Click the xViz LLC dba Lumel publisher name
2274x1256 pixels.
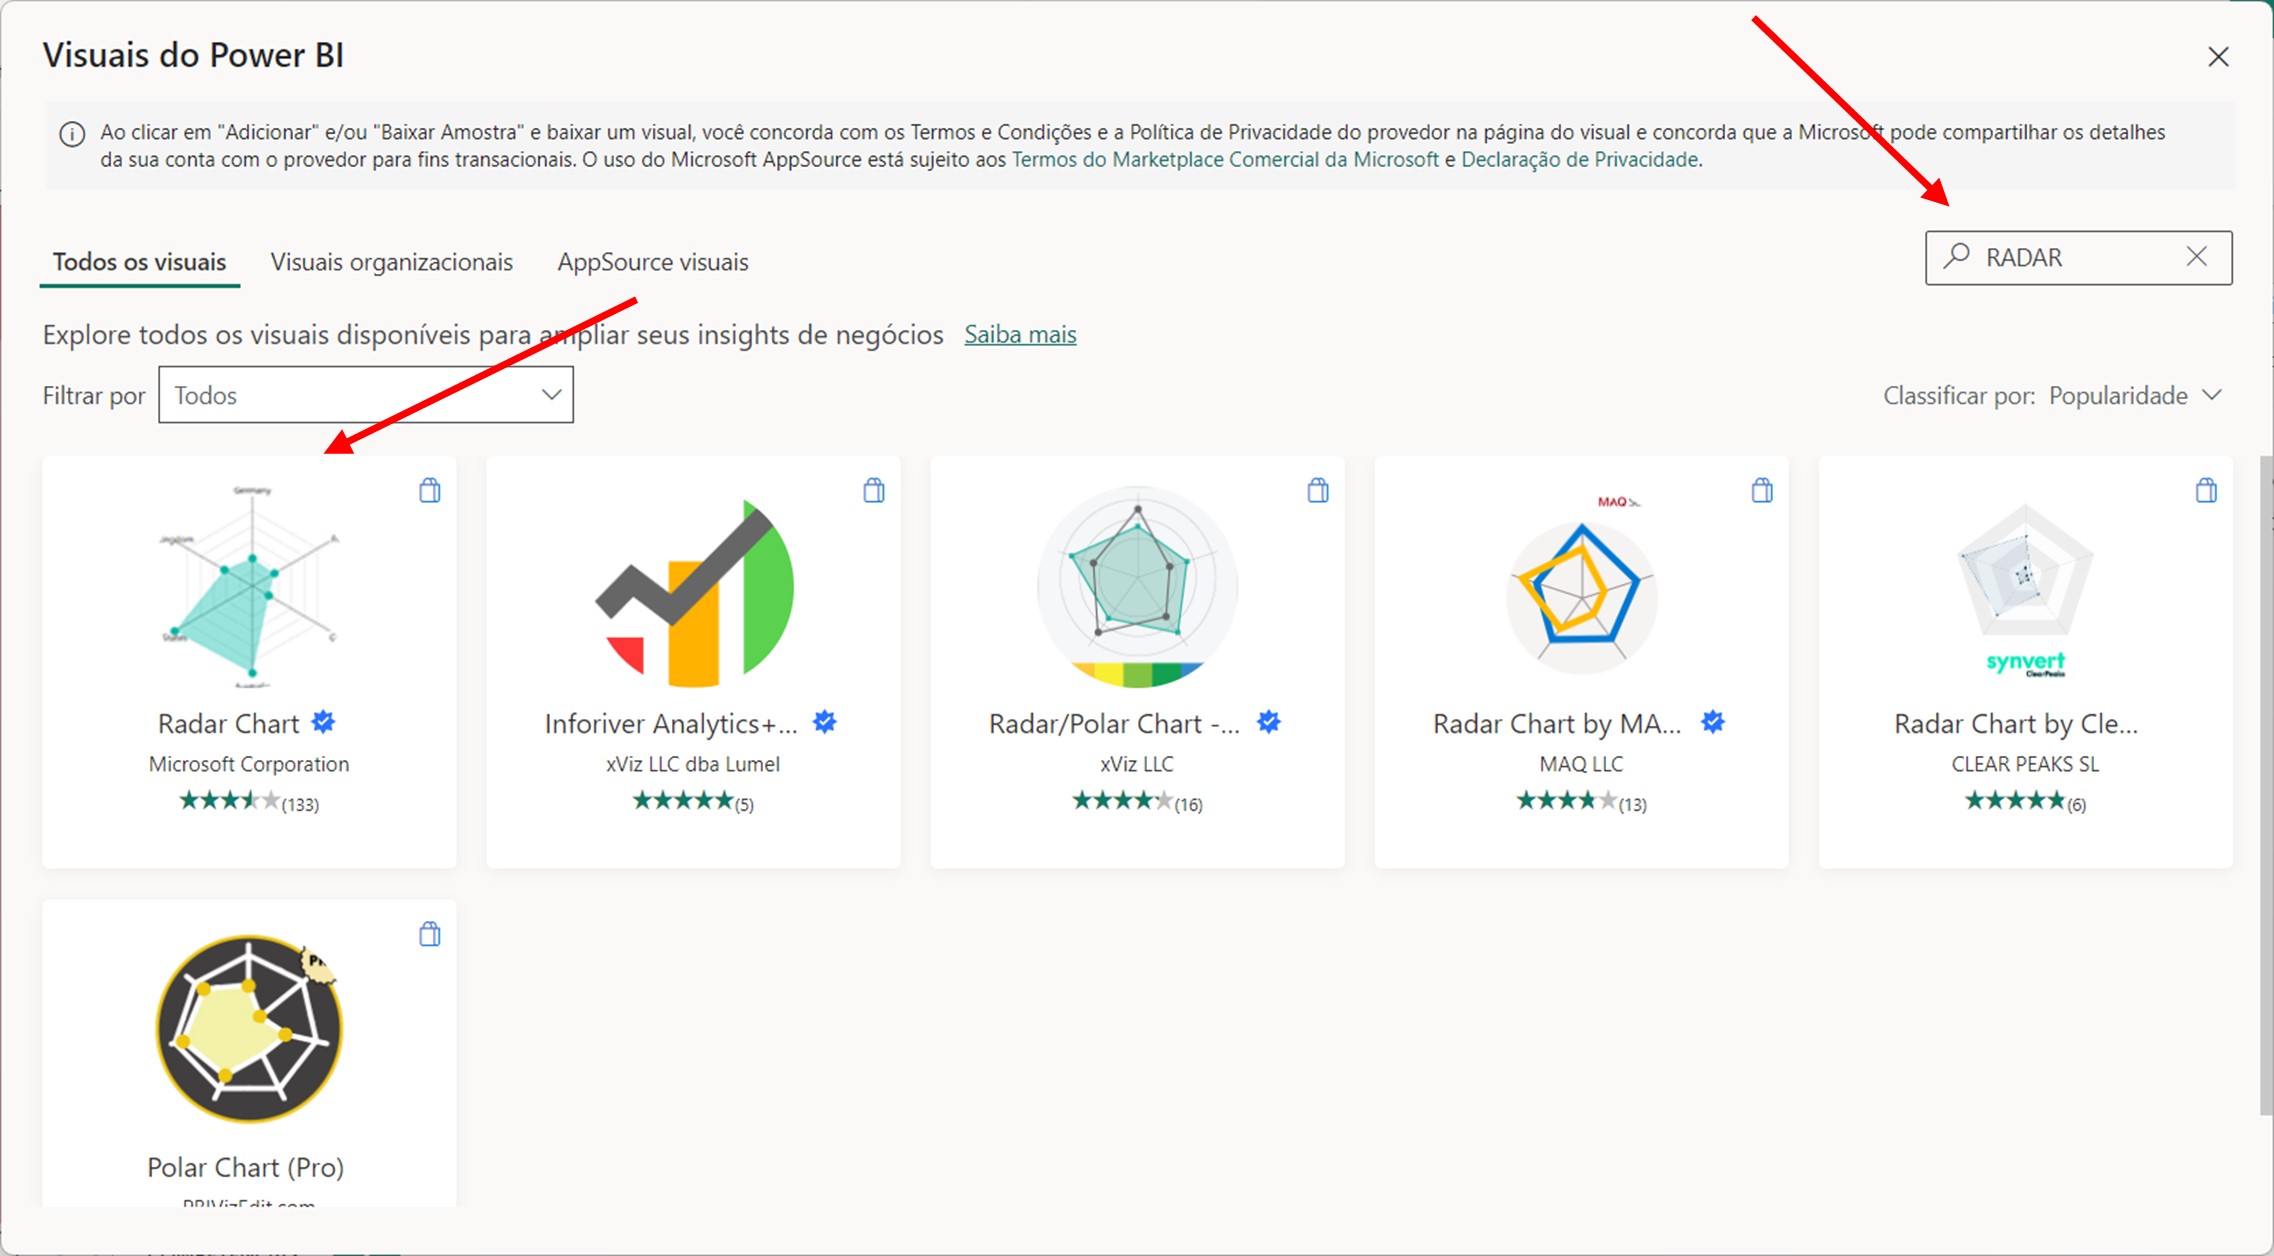693,764
